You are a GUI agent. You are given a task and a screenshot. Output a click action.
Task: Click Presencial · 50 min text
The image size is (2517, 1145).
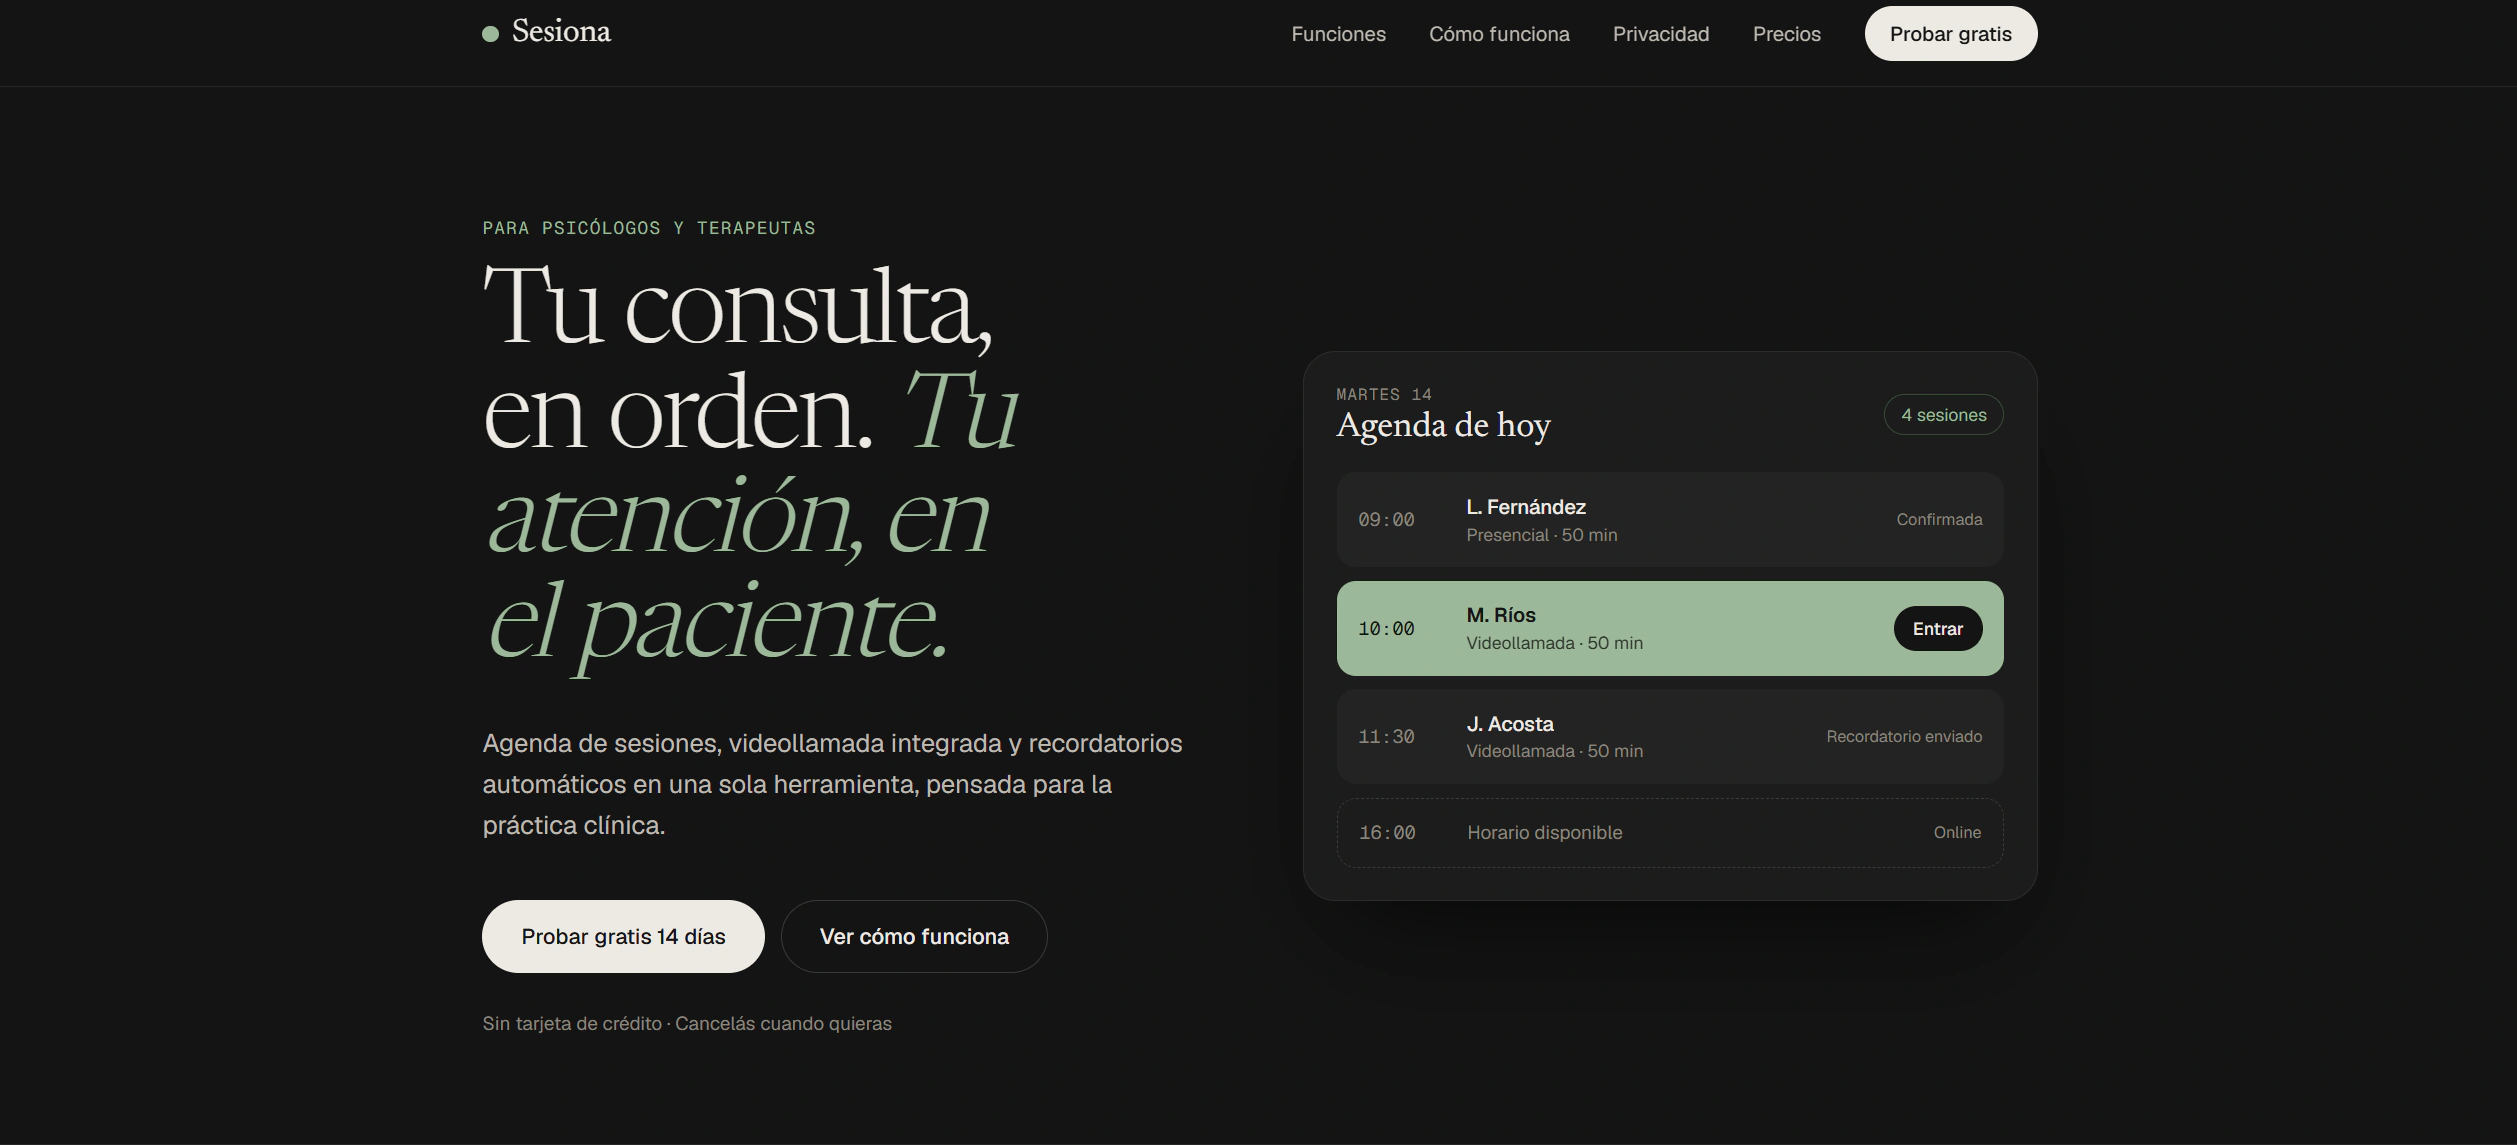click(x=1541, y=535)
